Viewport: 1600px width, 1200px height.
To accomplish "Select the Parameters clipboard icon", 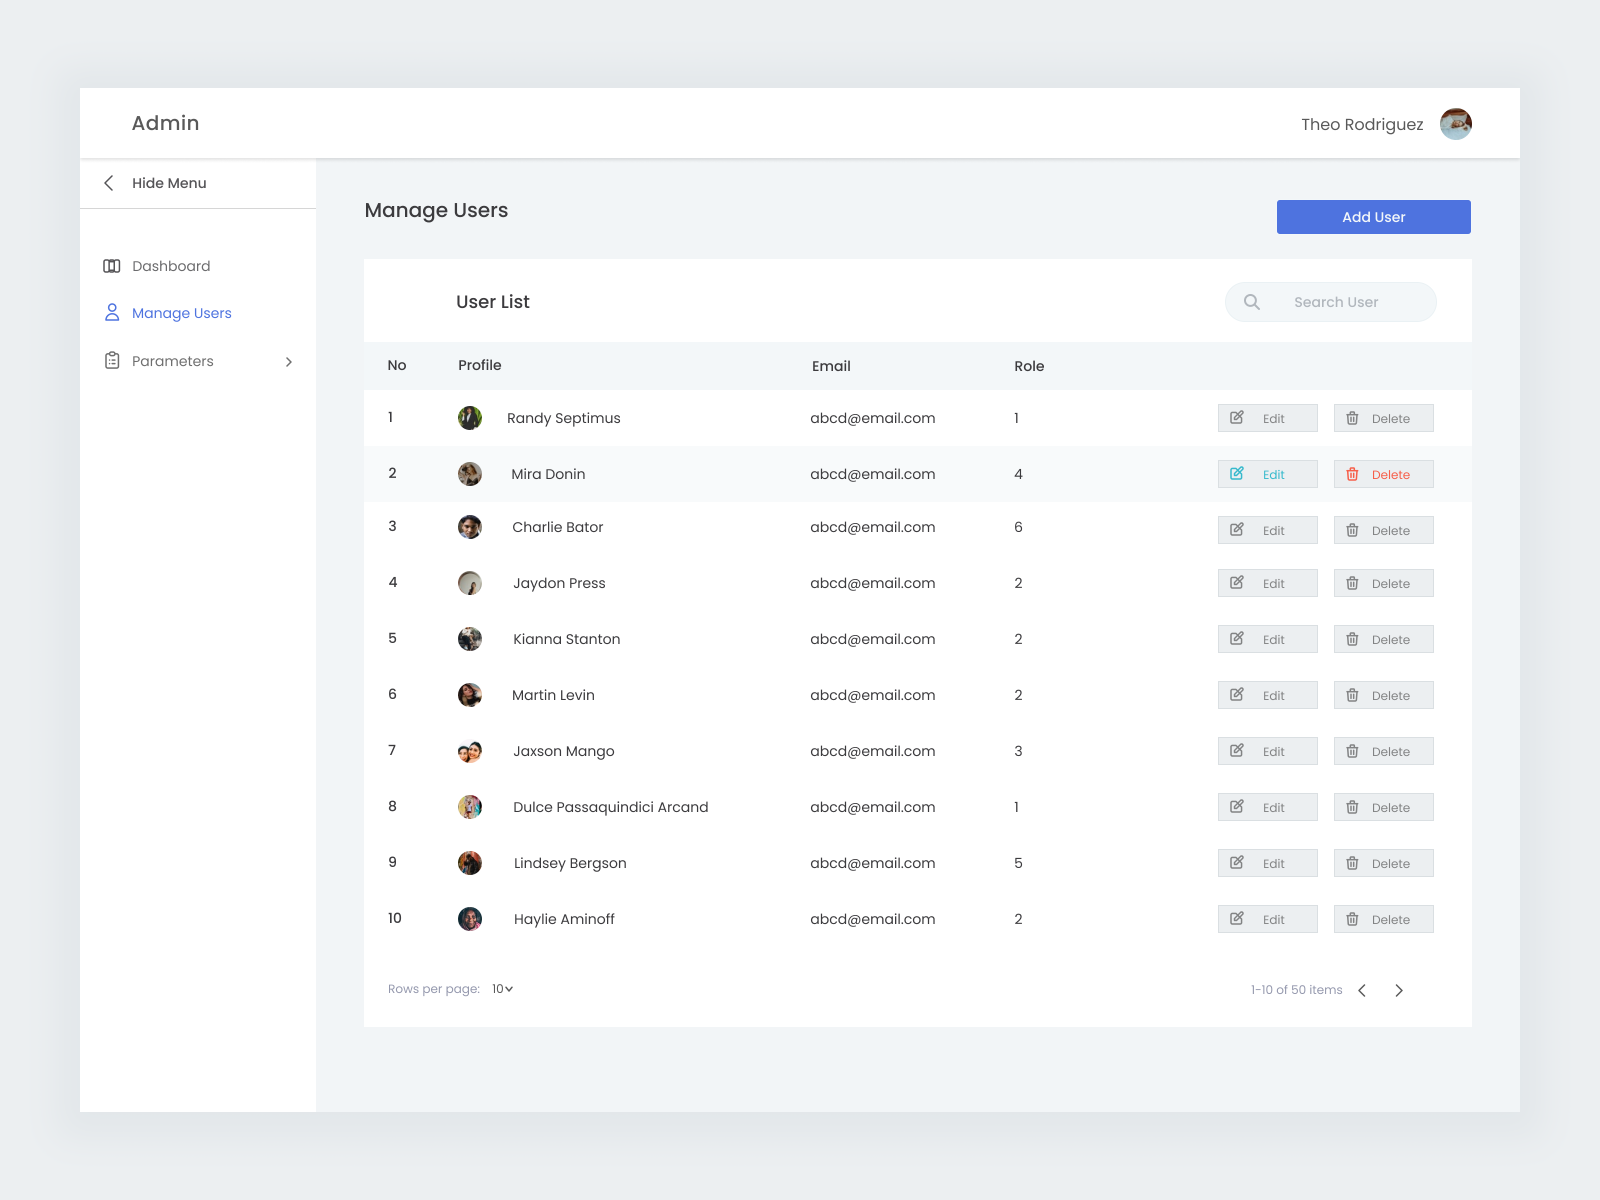I will tap(112, 360).
